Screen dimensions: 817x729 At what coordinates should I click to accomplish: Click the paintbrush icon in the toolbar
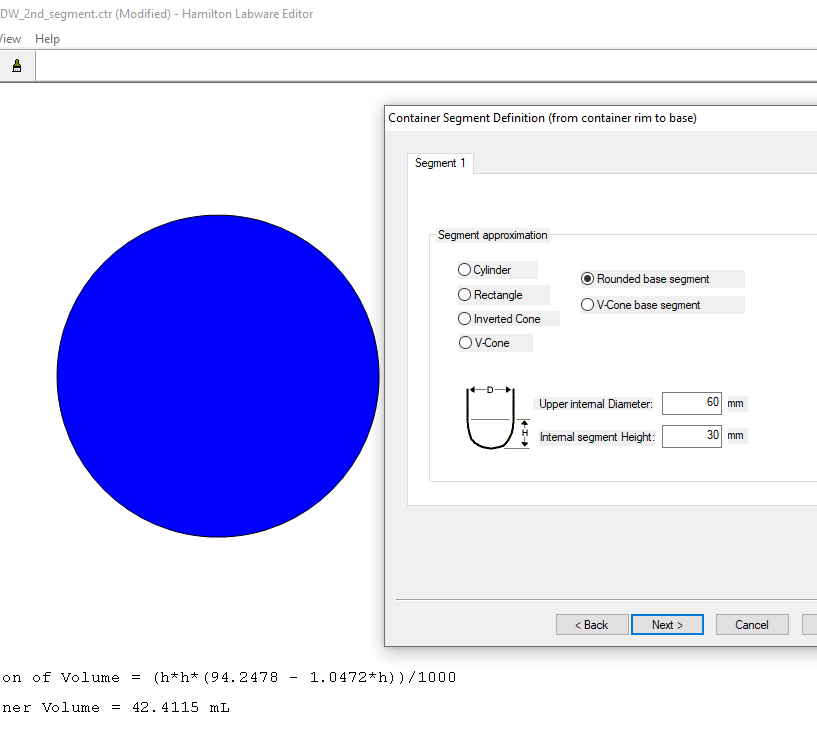tap(16, 66)
